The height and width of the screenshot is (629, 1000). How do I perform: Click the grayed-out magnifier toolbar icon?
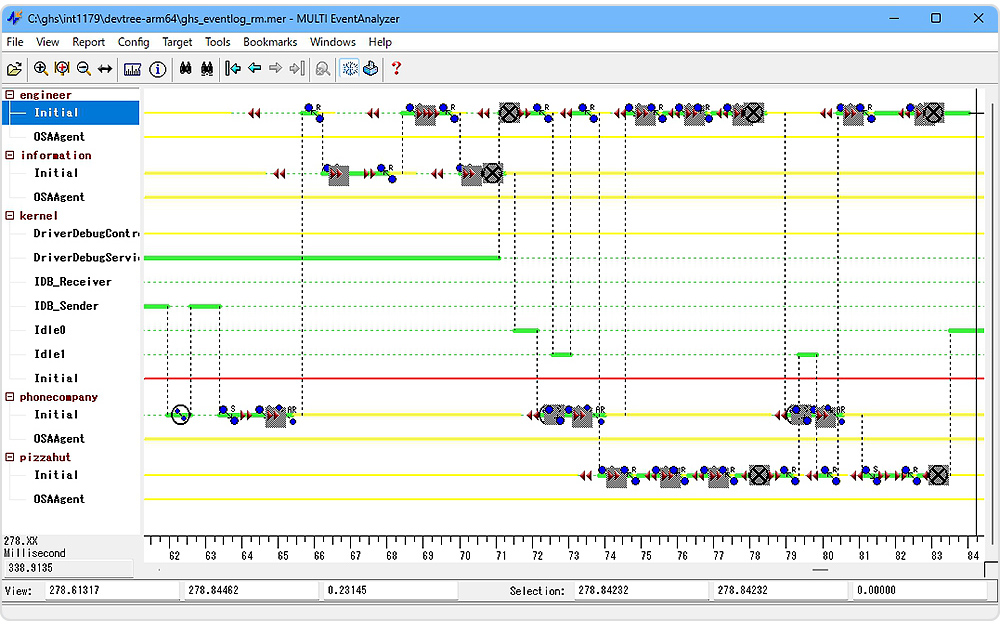tap(323, 69)
